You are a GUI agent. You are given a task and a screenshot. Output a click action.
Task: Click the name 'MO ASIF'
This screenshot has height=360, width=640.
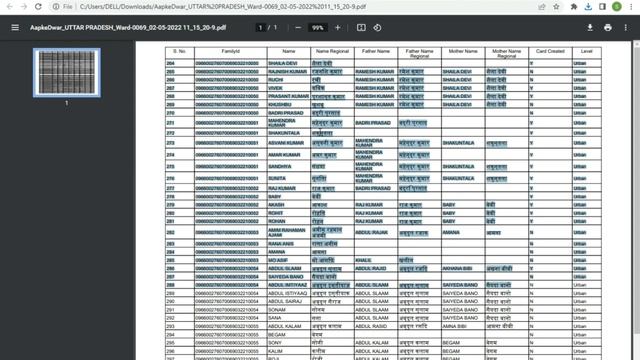click(278, 260)
